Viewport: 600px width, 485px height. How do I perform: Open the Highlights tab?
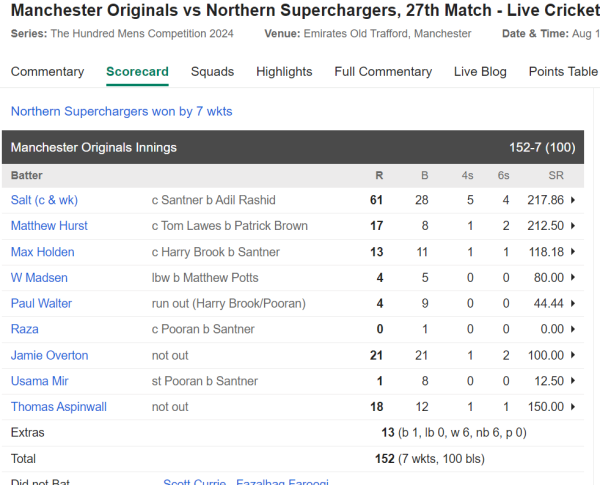284,72
